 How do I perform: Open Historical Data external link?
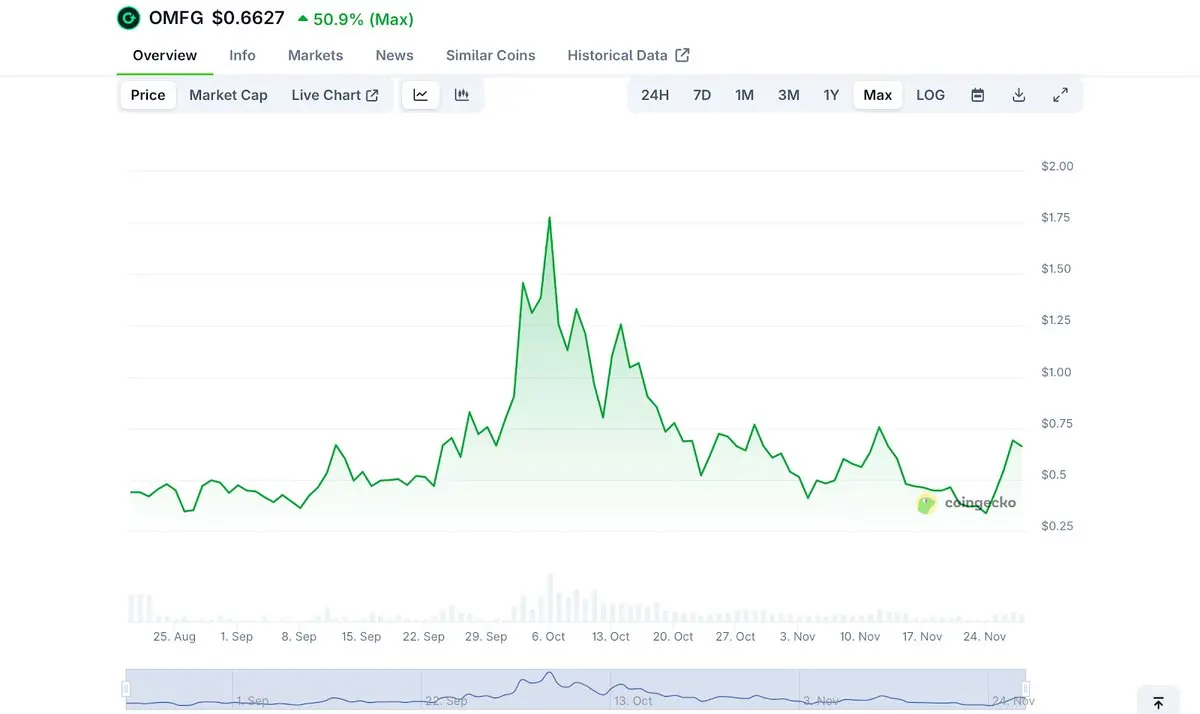(628, 55)
